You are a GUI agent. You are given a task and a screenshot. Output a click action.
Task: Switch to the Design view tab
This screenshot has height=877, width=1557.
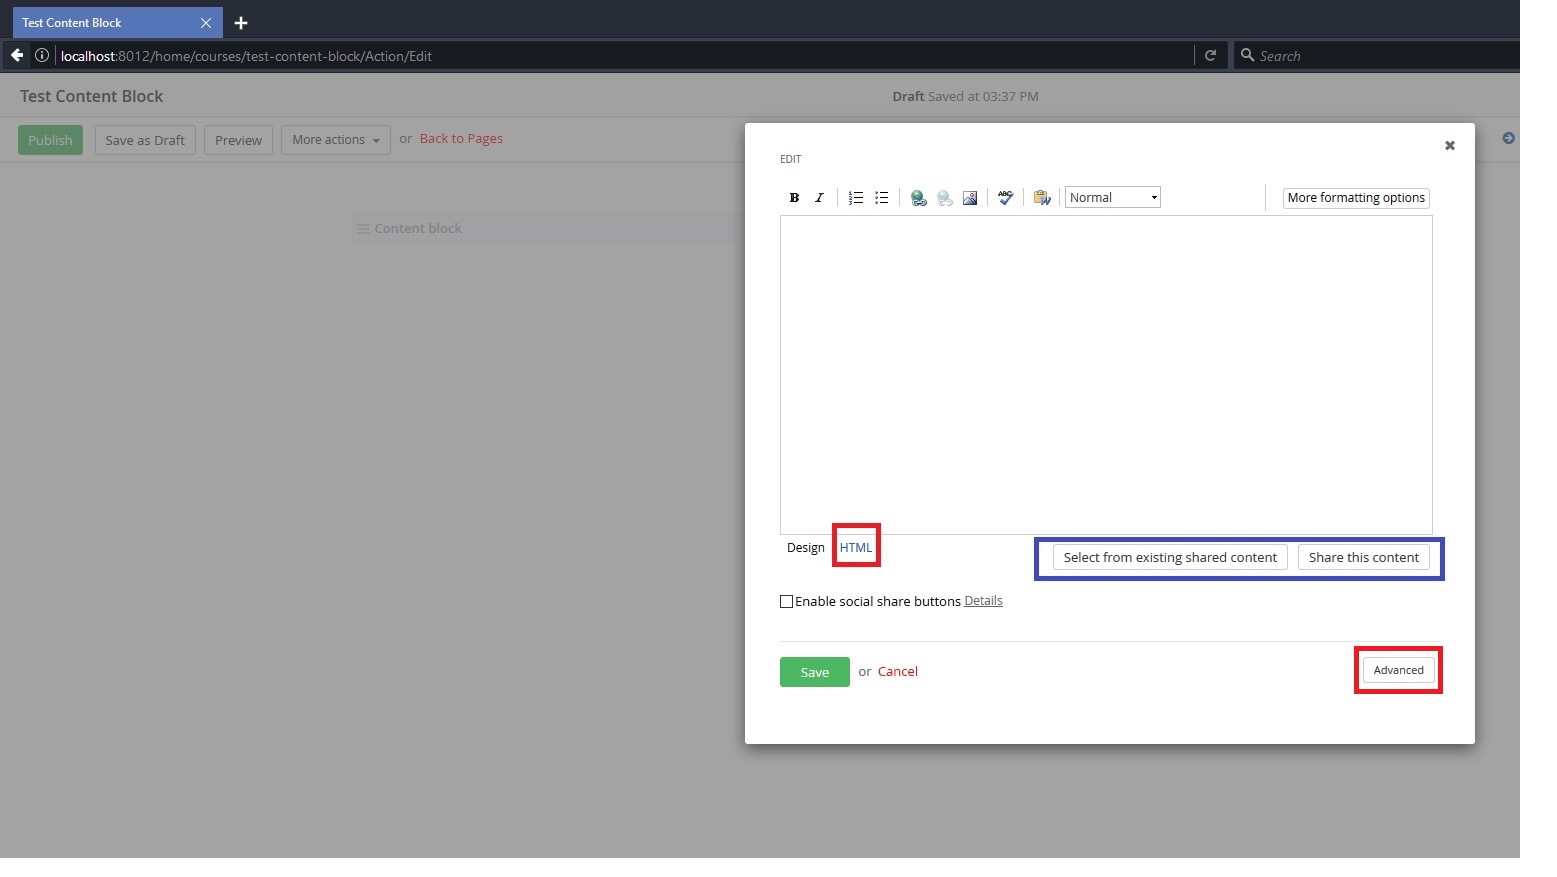coord(805,548)
